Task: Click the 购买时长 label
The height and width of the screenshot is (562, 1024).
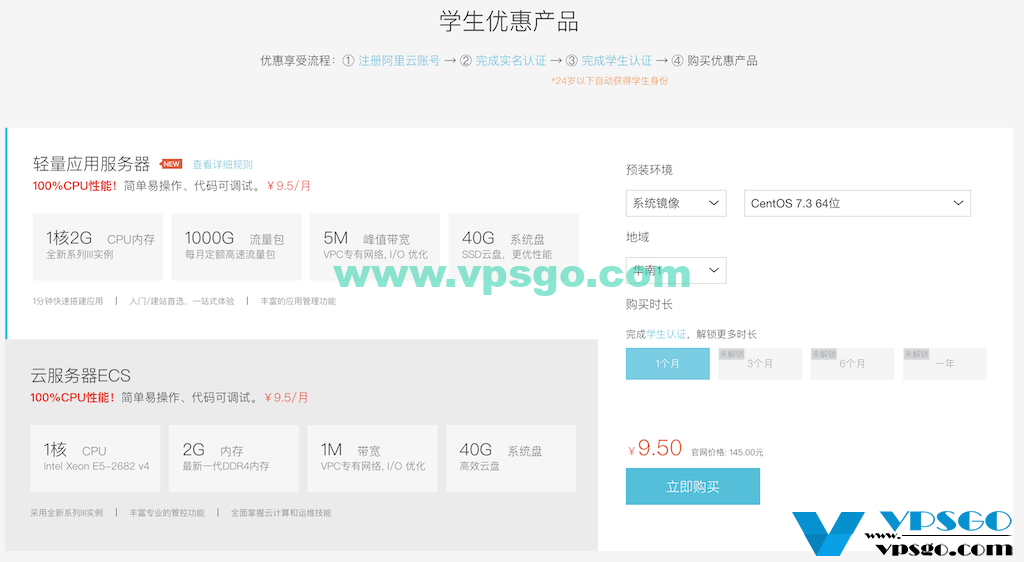Action: [x=649, y=304]
